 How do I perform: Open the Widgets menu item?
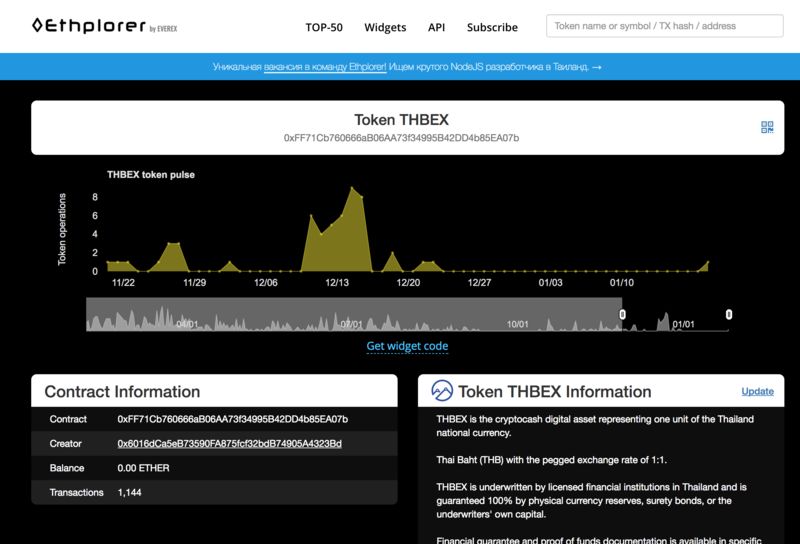385,27
